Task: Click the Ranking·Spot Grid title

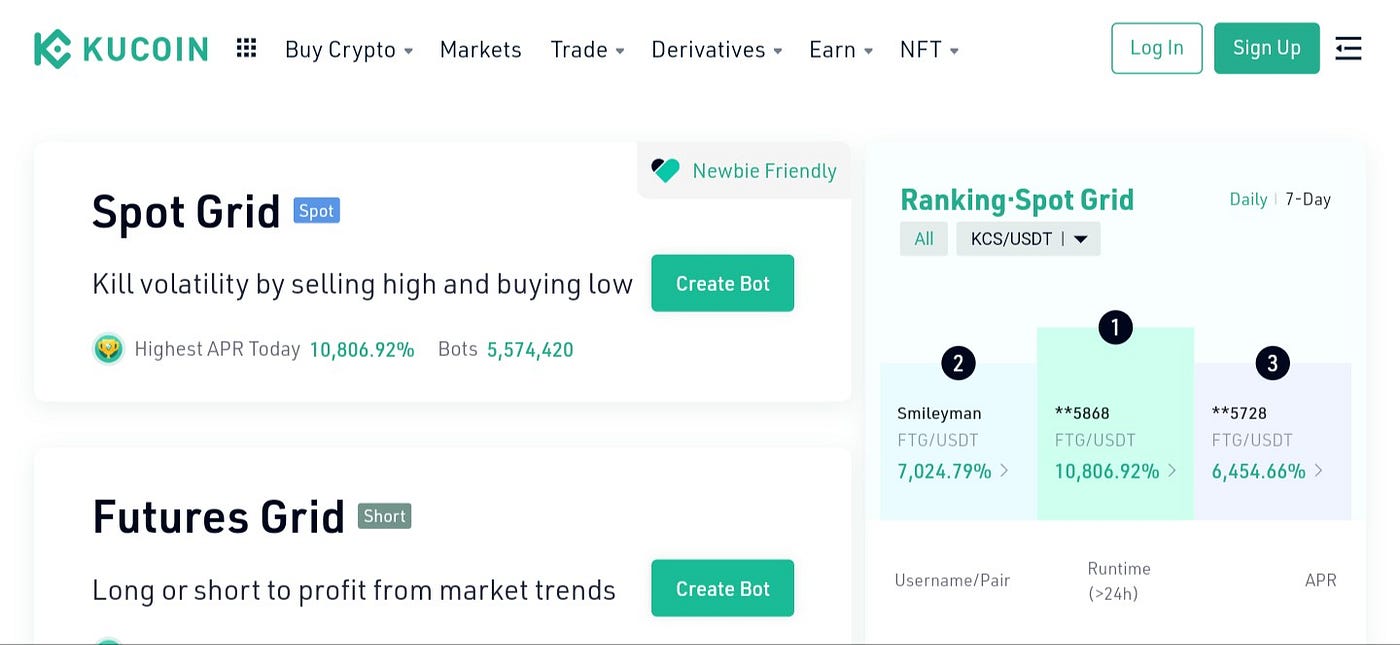Action: 1017,200
